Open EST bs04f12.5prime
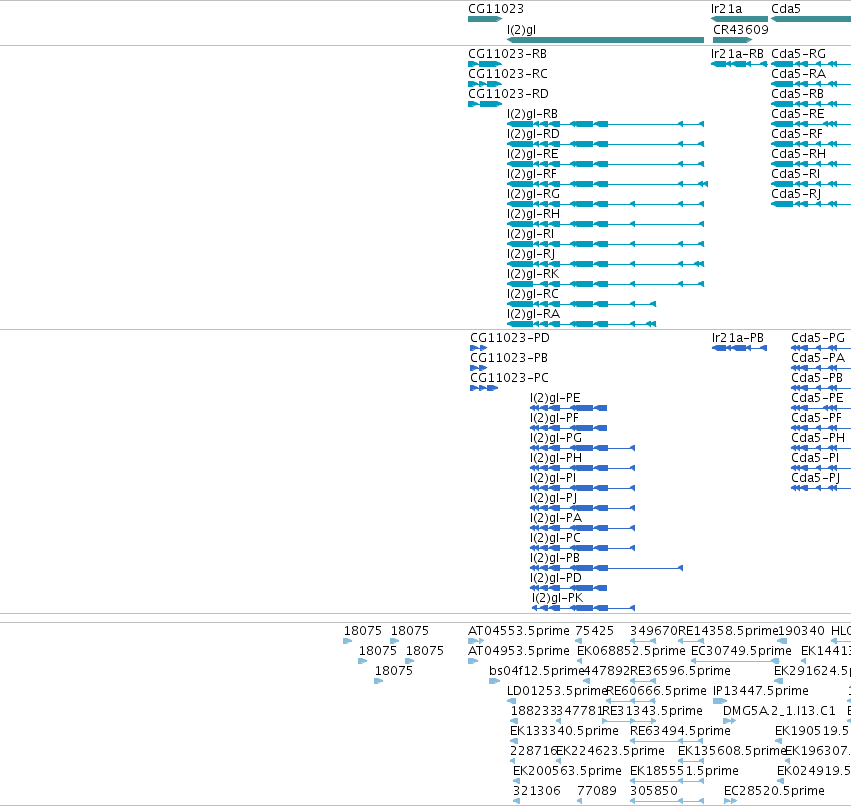This screenshot has height=806, width=851. [536, 671]
